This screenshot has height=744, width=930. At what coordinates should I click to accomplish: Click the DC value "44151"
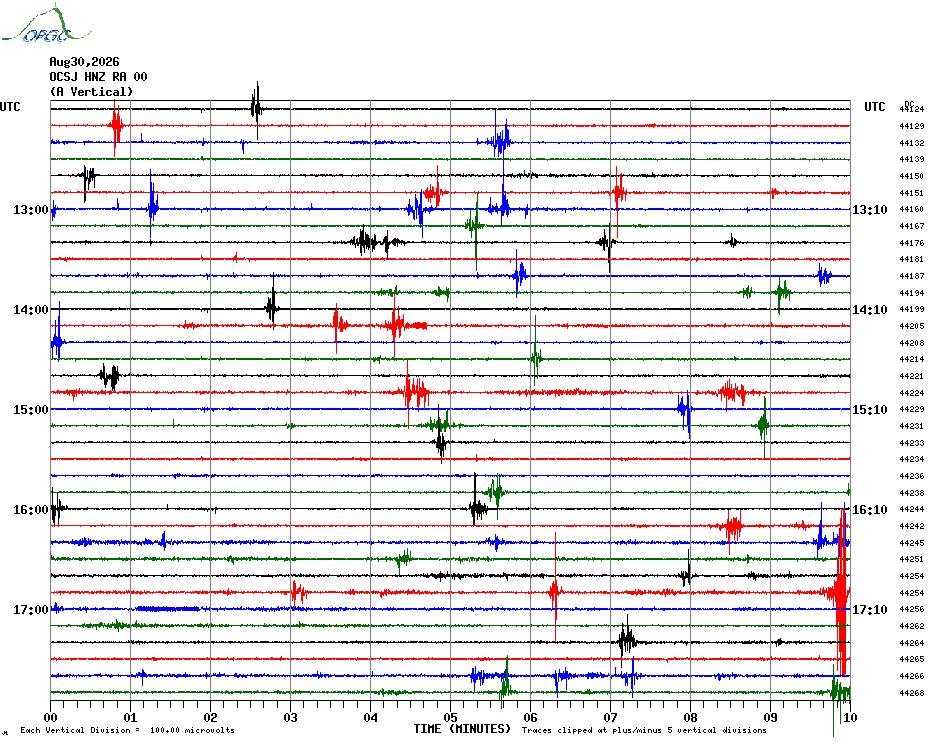coord(912,193)
